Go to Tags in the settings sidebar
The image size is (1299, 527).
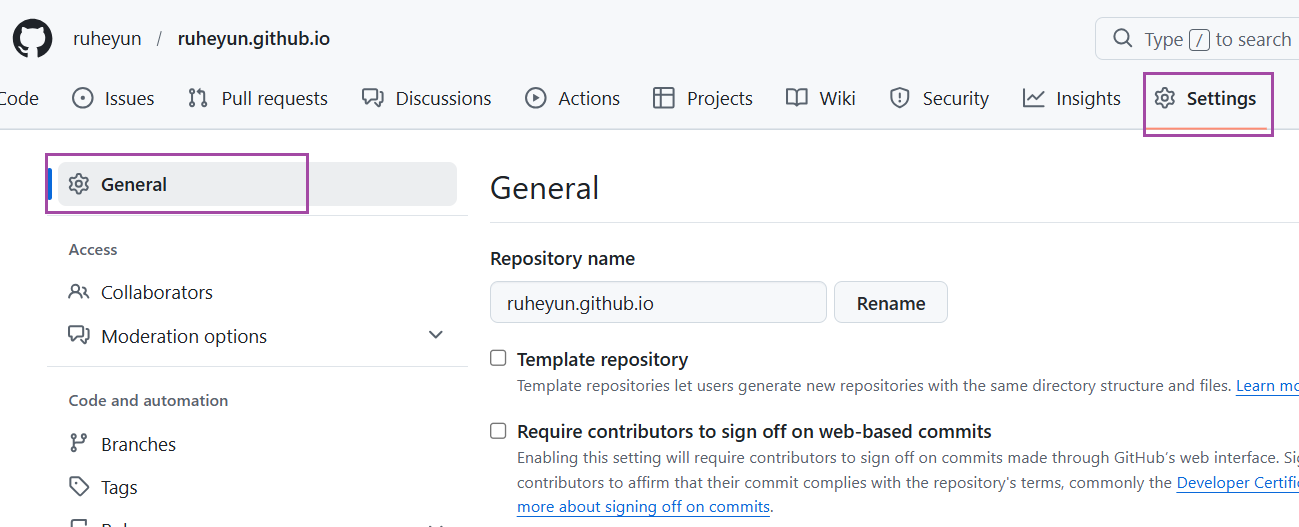click(119, 487)
